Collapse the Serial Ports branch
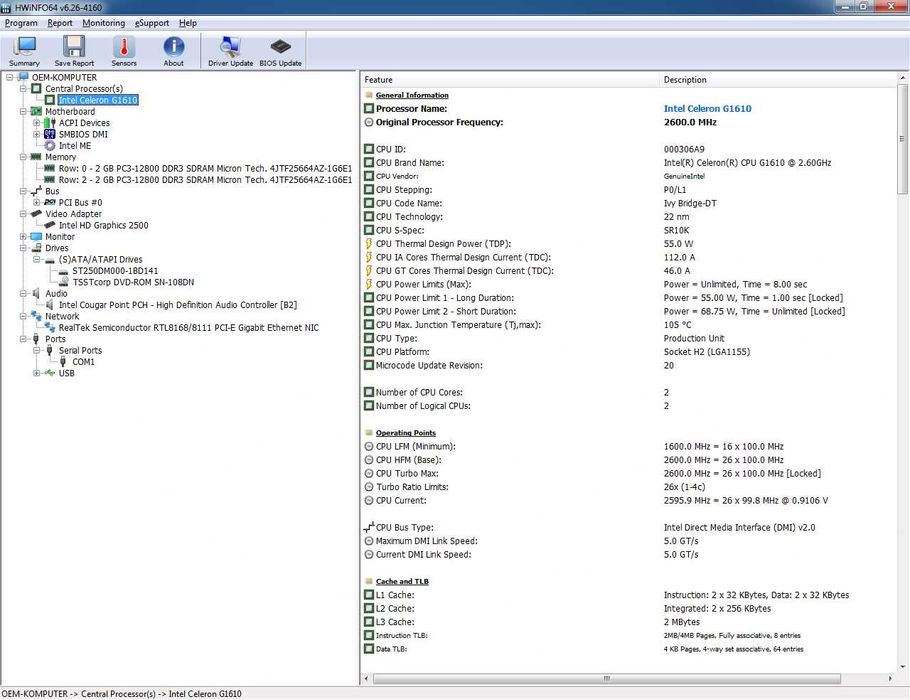The width and height of the screenshot is (910, 700). [37, 351]
